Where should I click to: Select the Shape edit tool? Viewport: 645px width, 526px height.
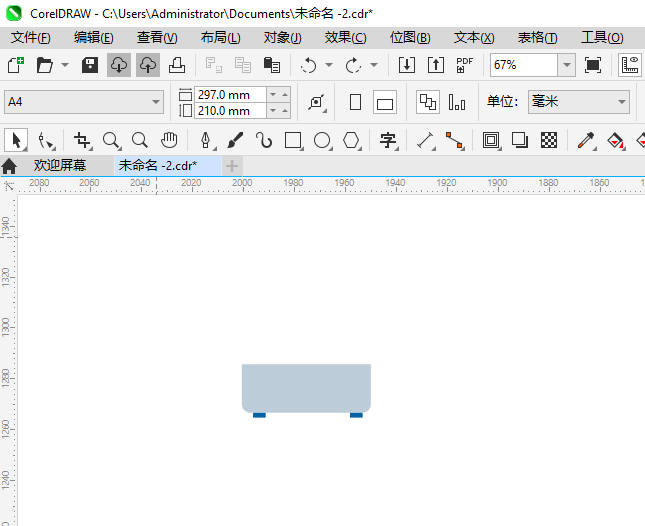point(45,140)
